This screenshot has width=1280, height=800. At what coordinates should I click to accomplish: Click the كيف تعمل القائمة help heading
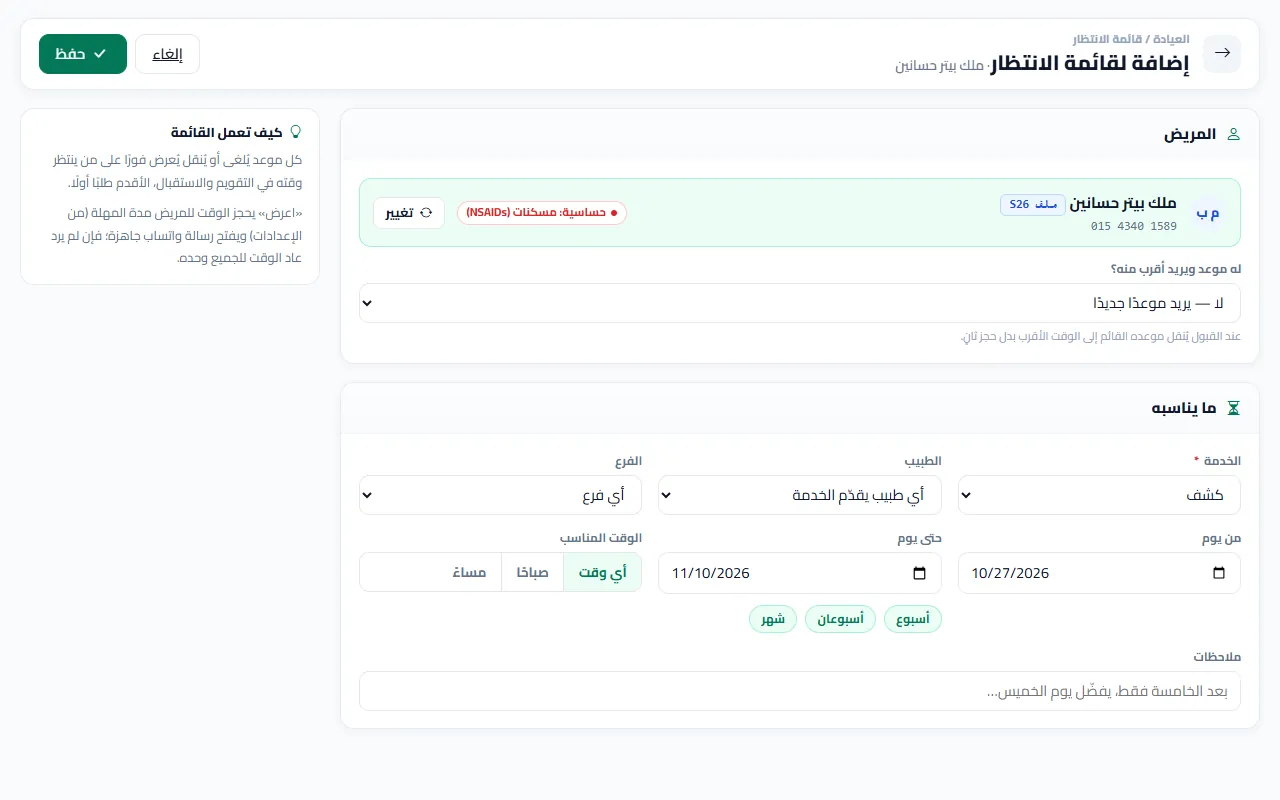[226, 132]
